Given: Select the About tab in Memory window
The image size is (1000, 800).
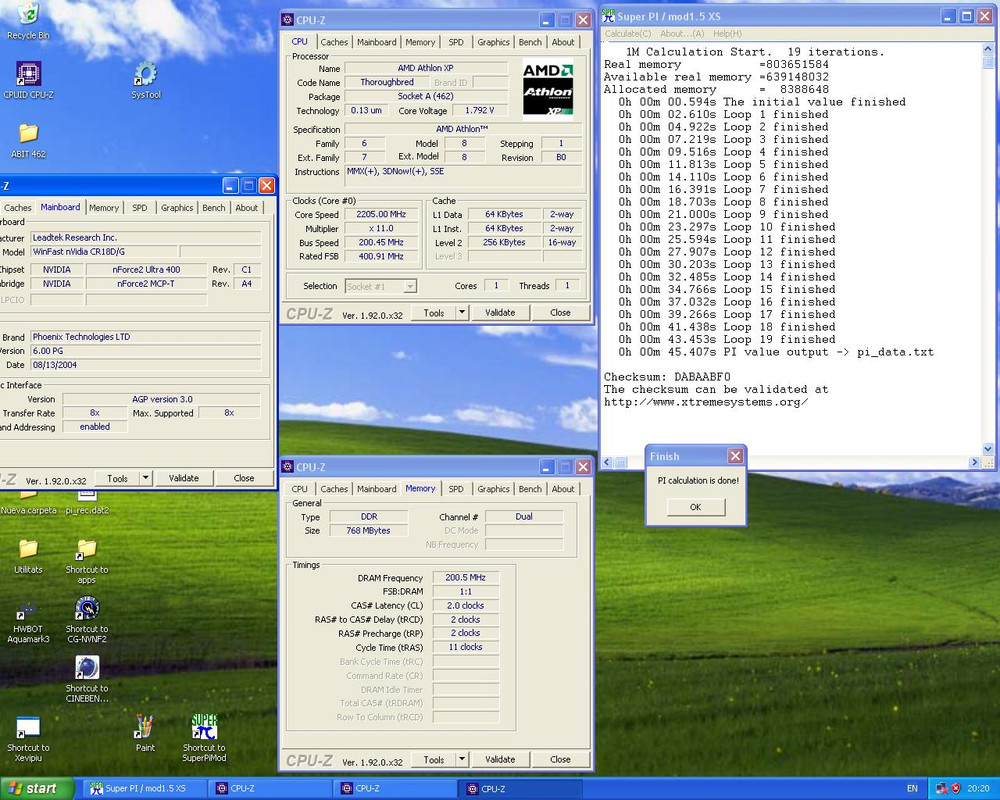Looking at the screenshot, I should click(562, 489).
